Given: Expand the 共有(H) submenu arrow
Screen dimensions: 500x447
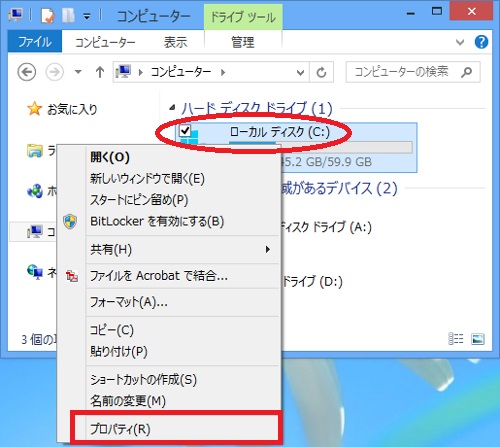Looking at the screenshot, I should (268, 249).
